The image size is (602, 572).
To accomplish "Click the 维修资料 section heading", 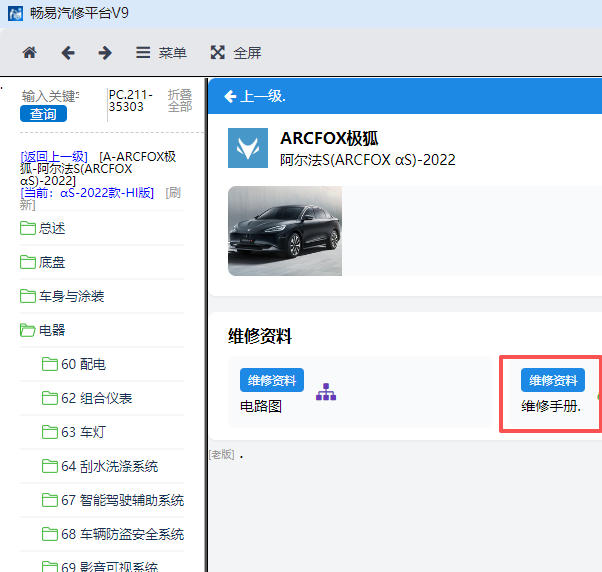I will tap(260, 336).
